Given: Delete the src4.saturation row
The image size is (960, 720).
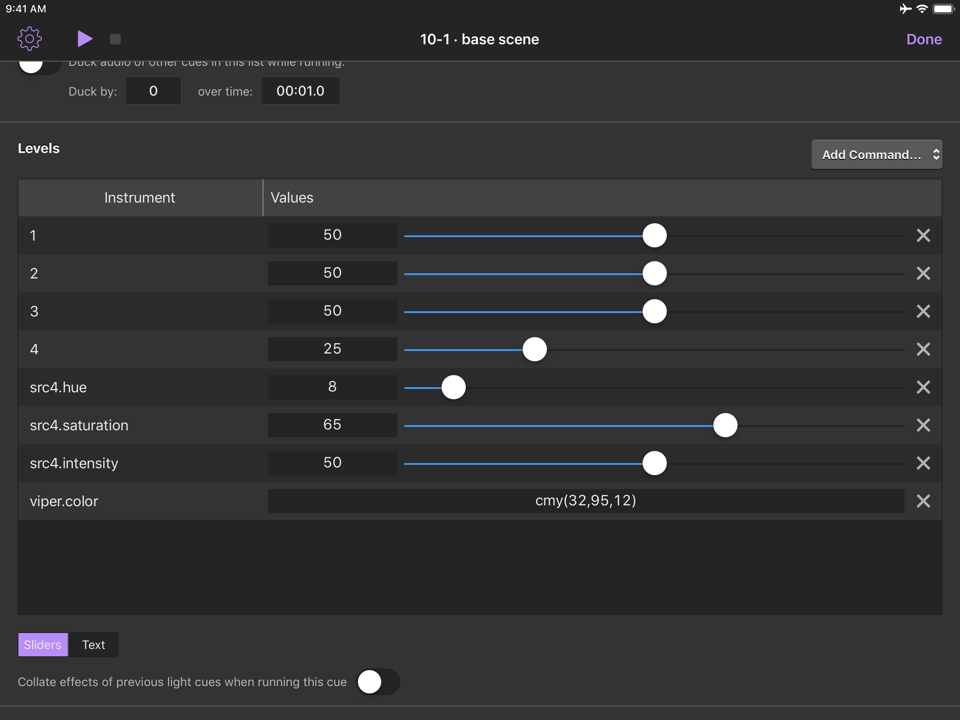Looking at the screenshot, I should (x=923, y=425).
